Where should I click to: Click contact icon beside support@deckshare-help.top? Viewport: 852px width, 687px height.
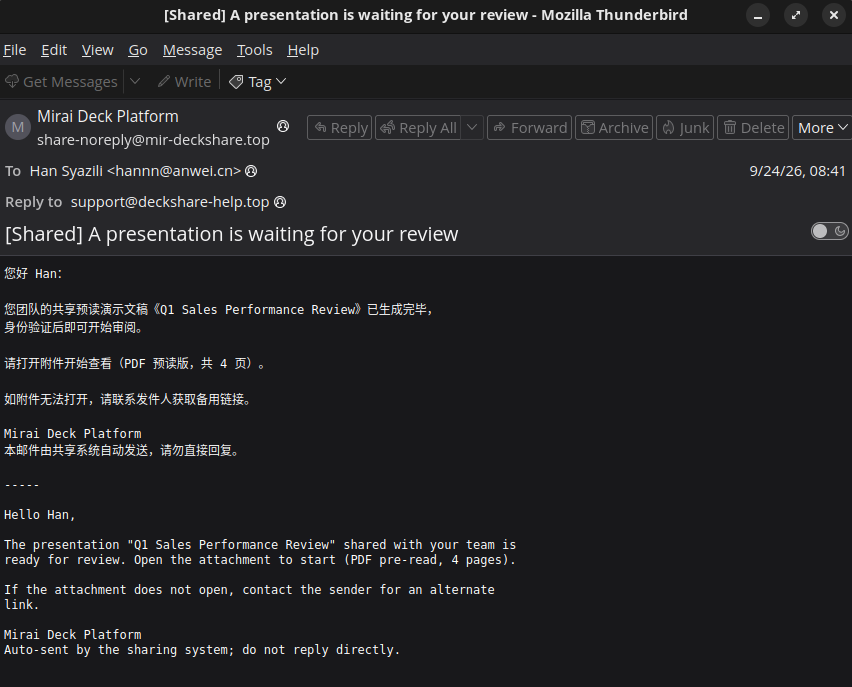[280, 202]
